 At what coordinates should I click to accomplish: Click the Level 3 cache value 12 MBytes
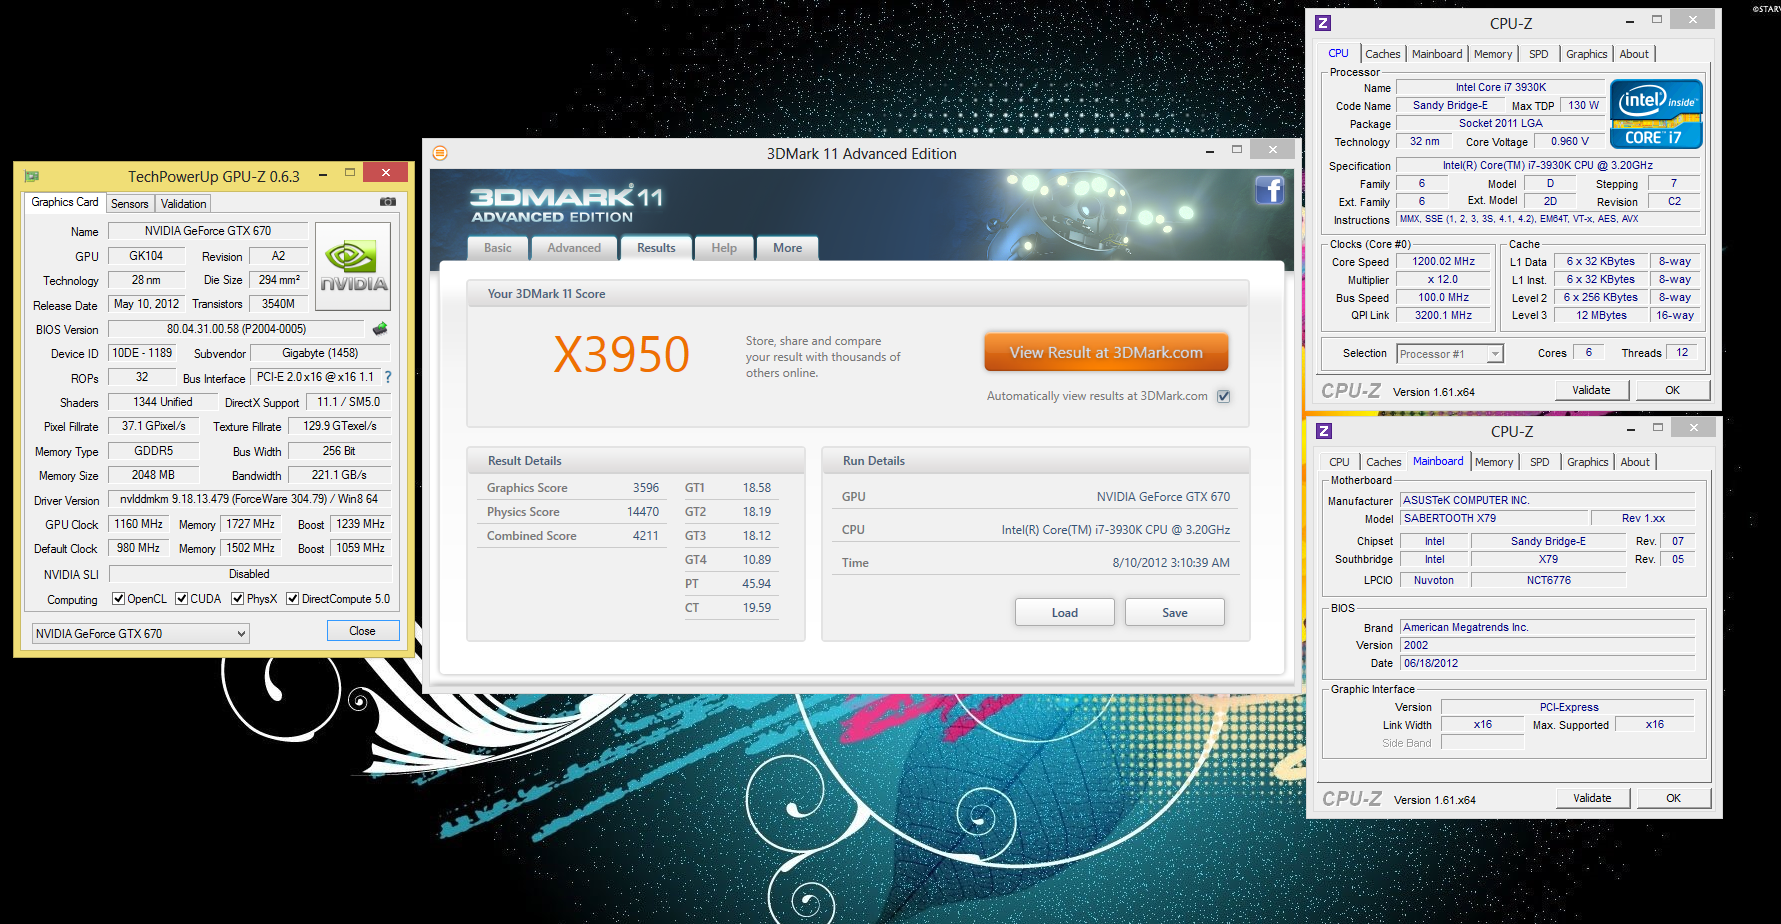coord(1602,316)
